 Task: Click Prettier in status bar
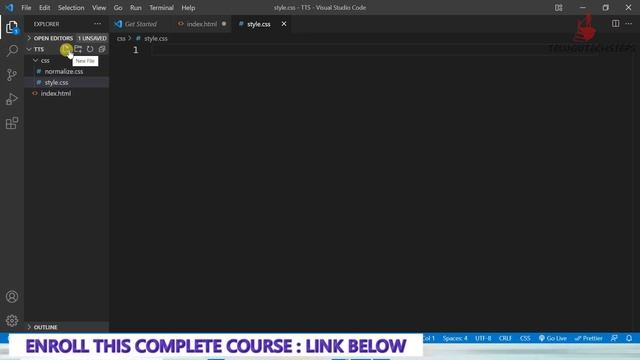coord(589,338)
